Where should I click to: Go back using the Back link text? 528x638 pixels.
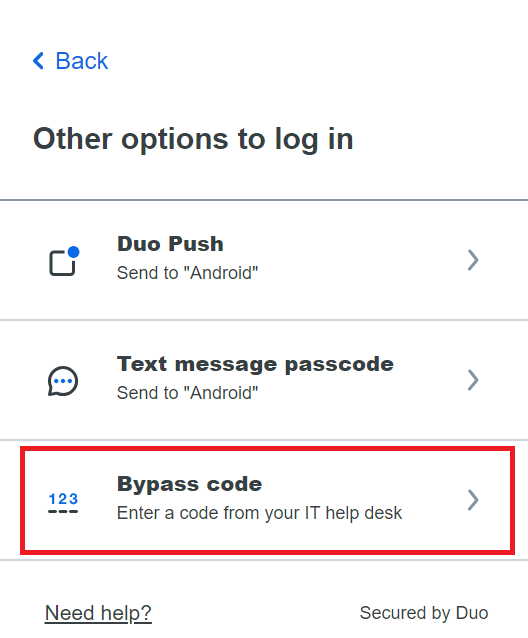point(81,61)
